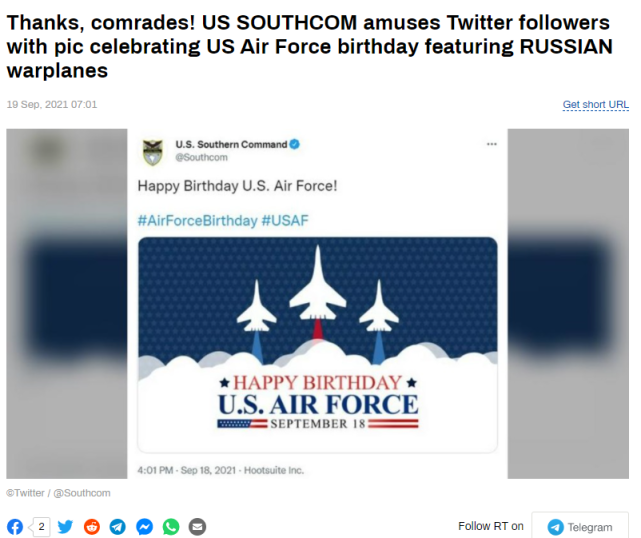Open the tweet's three-dot options menu

coord(491,145)
